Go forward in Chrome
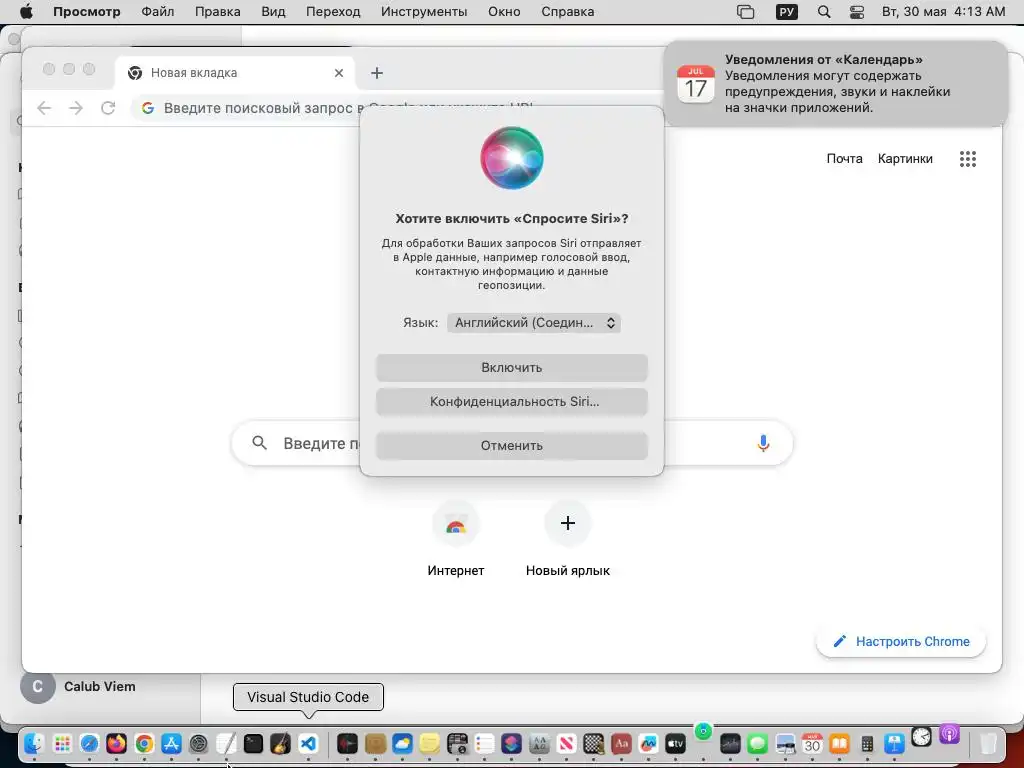Viewport: 1024px width, 768px height. 76,108
